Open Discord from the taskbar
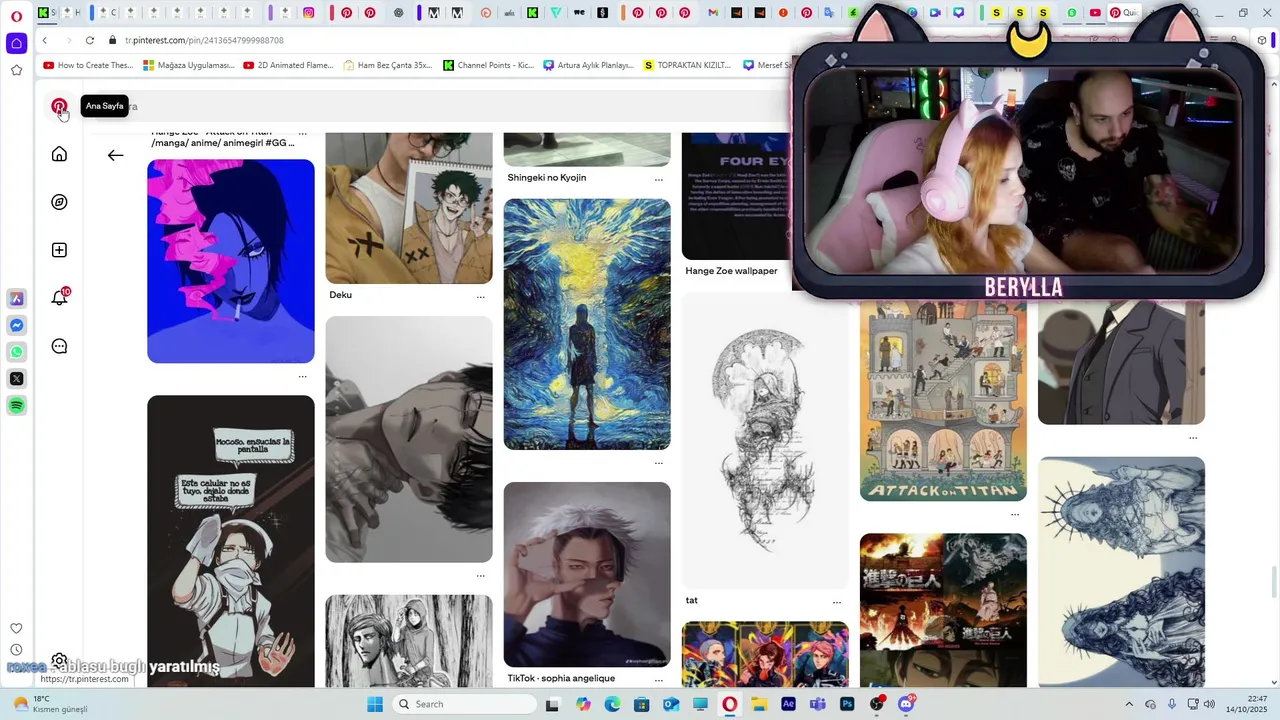Screen dimensions: 1280x720 [907, 704]
